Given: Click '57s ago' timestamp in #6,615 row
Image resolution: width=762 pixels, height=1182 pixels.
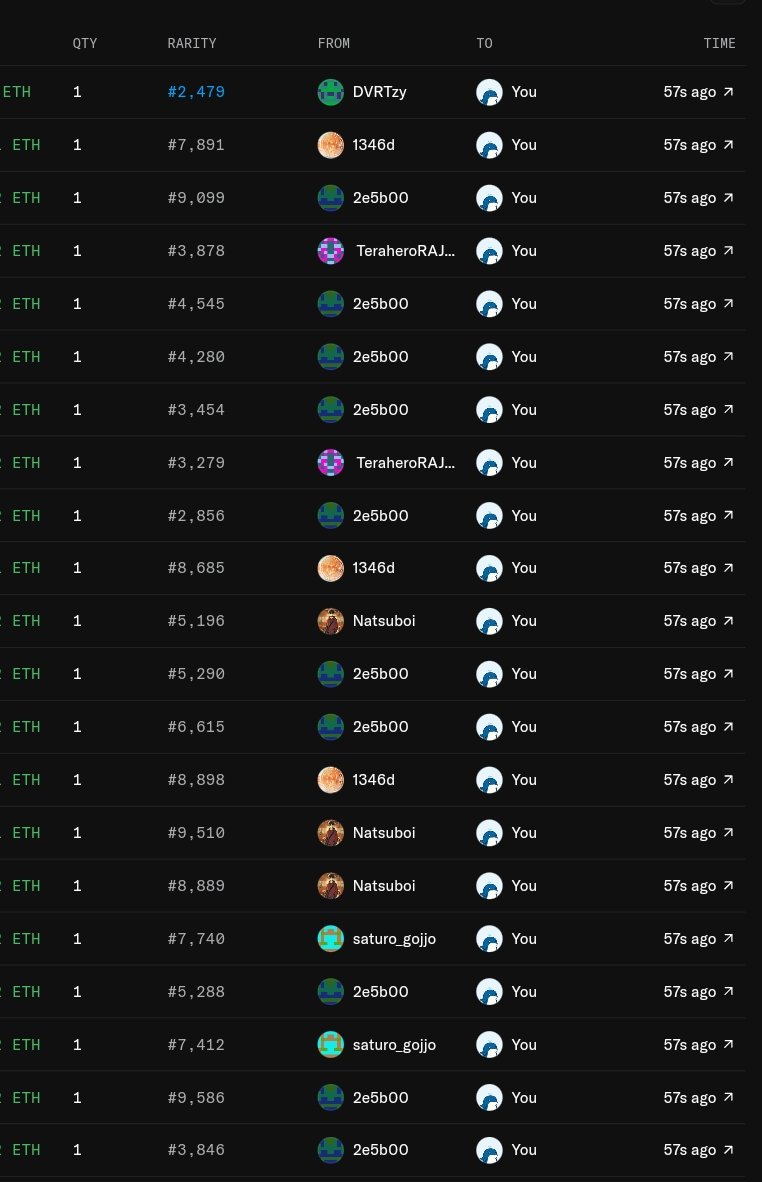Looking at the screenshot, I should (690, 727).
